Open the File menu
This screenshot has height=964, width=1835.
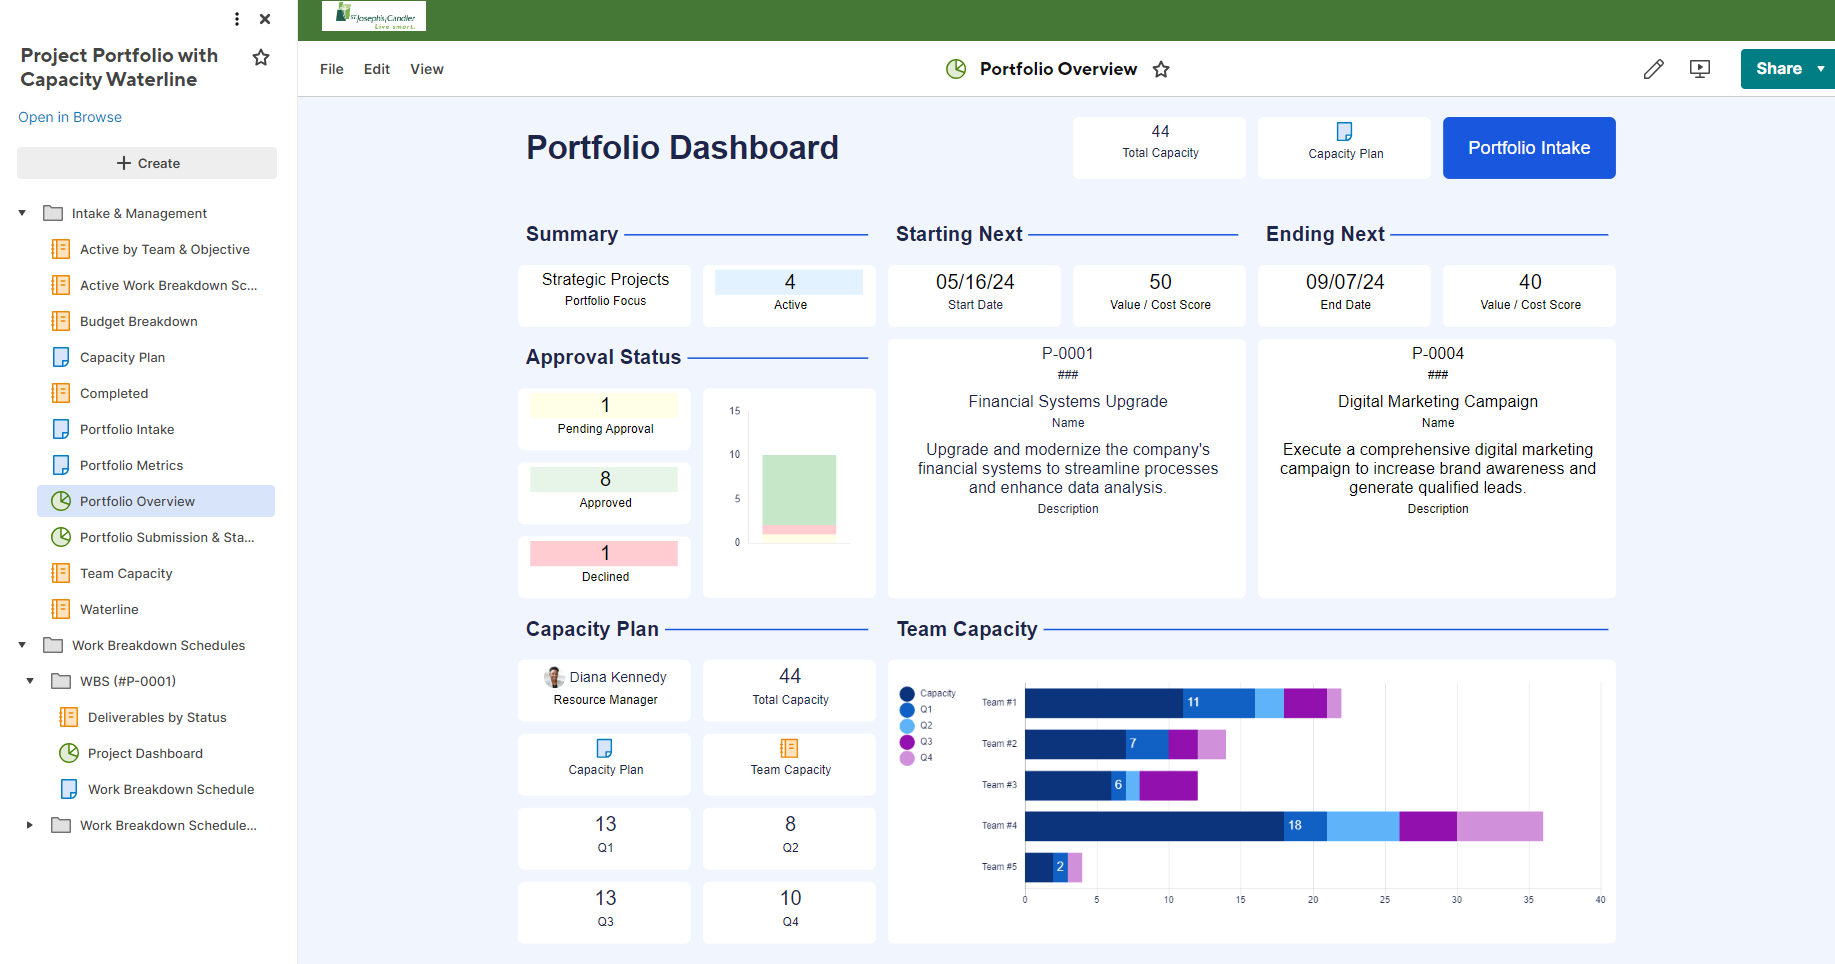pyautogui.click(x=332, y=69)
